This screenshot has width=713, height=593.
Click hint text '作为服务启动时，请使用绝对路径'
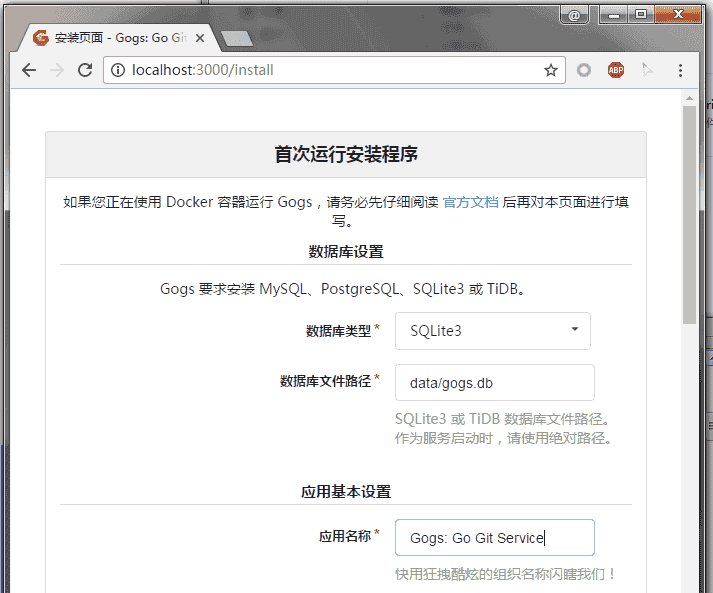coord(502,438)
